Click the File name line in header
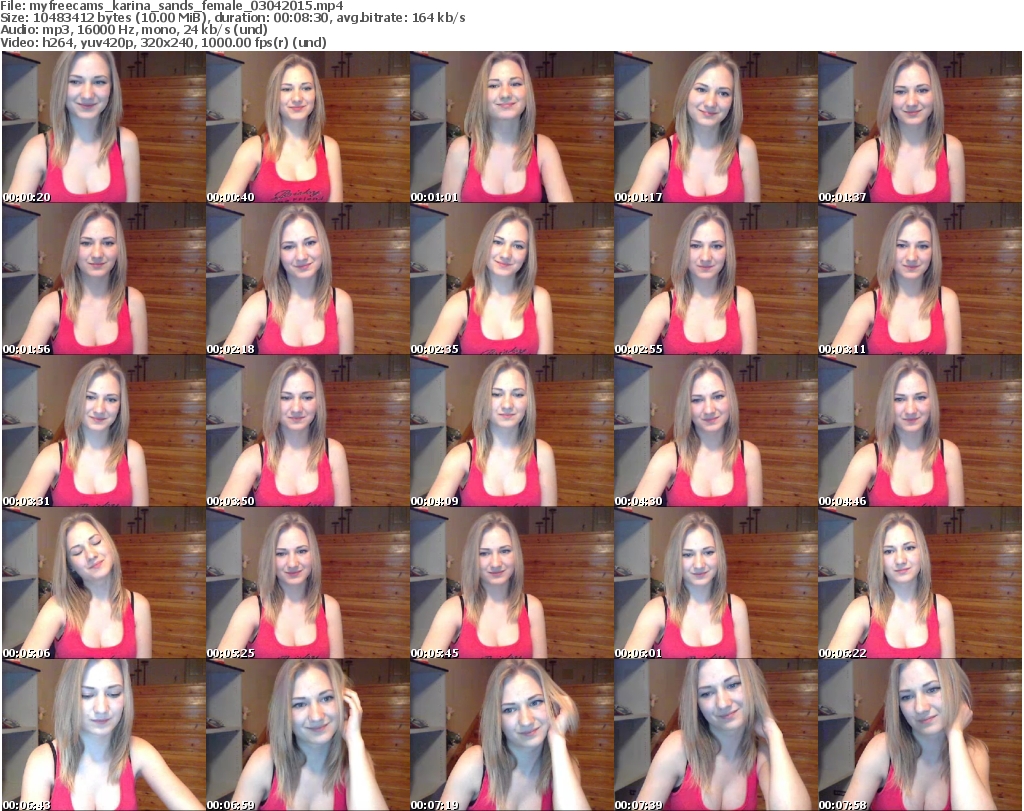 [172, 6]
